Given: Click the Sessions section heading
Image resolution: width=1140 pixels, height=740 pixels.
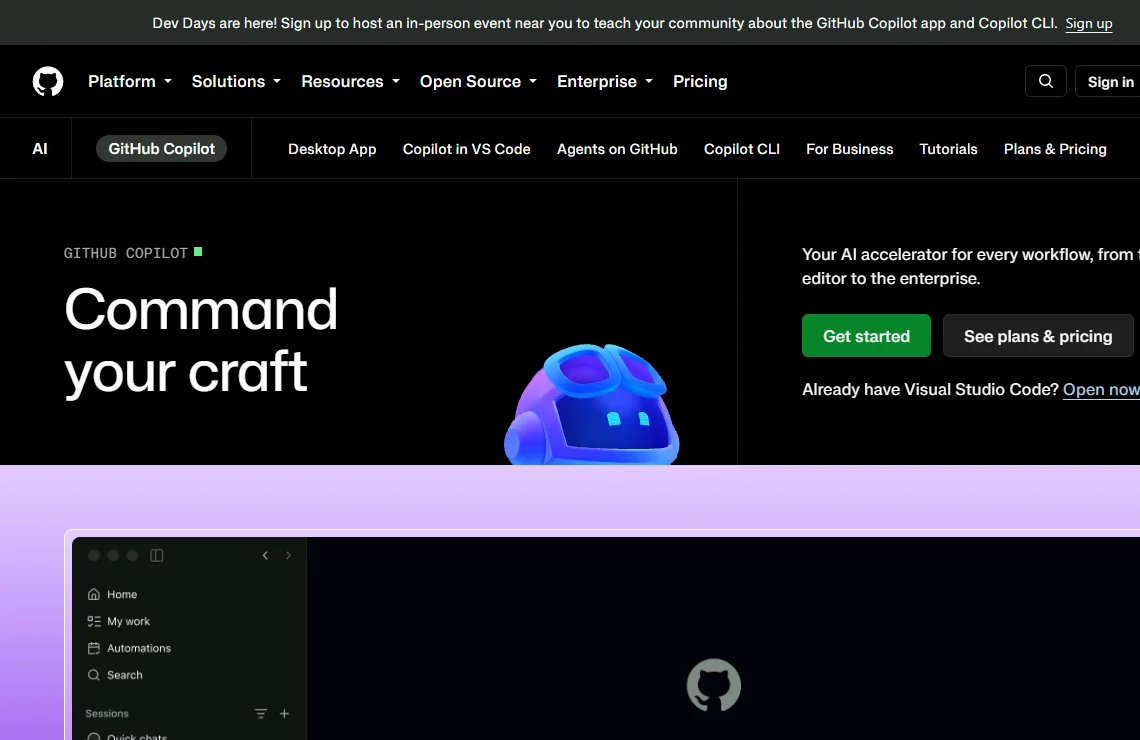Looking at the screenshot, I should [107, 714].
